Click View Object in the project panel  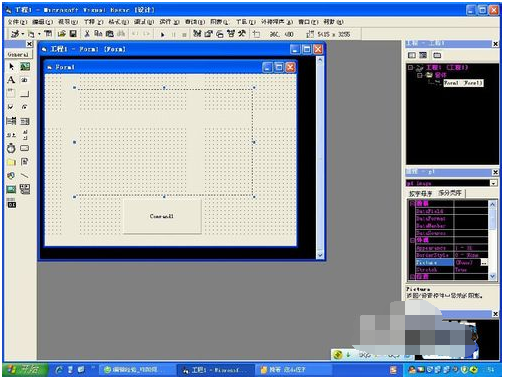(x=423, y=55)
